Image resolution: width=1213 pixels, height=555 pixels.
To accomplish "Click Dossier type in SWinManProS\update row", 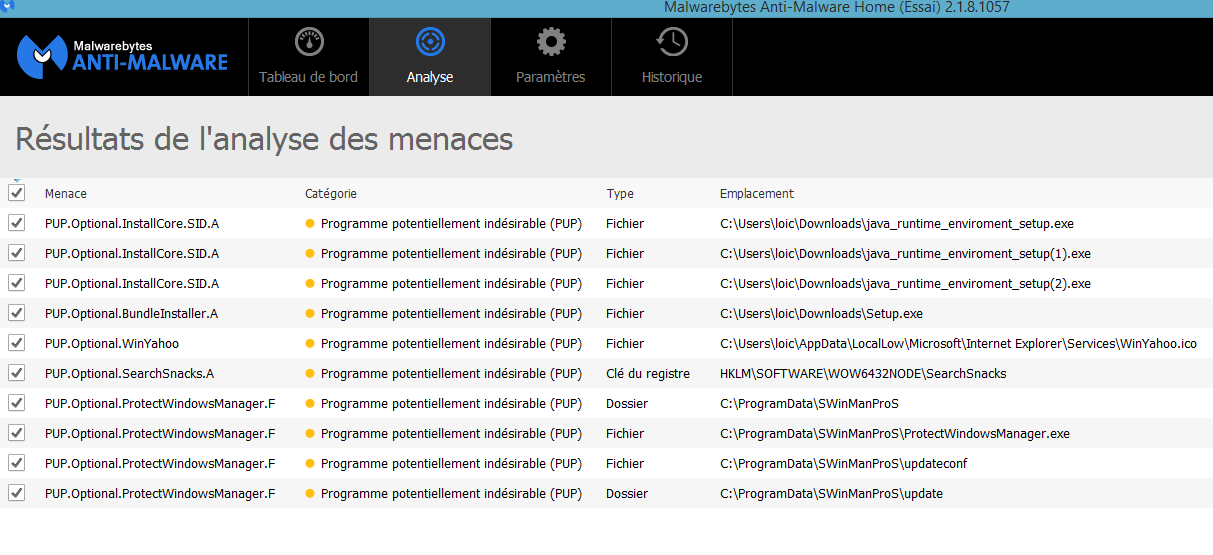I will (627, 494).
